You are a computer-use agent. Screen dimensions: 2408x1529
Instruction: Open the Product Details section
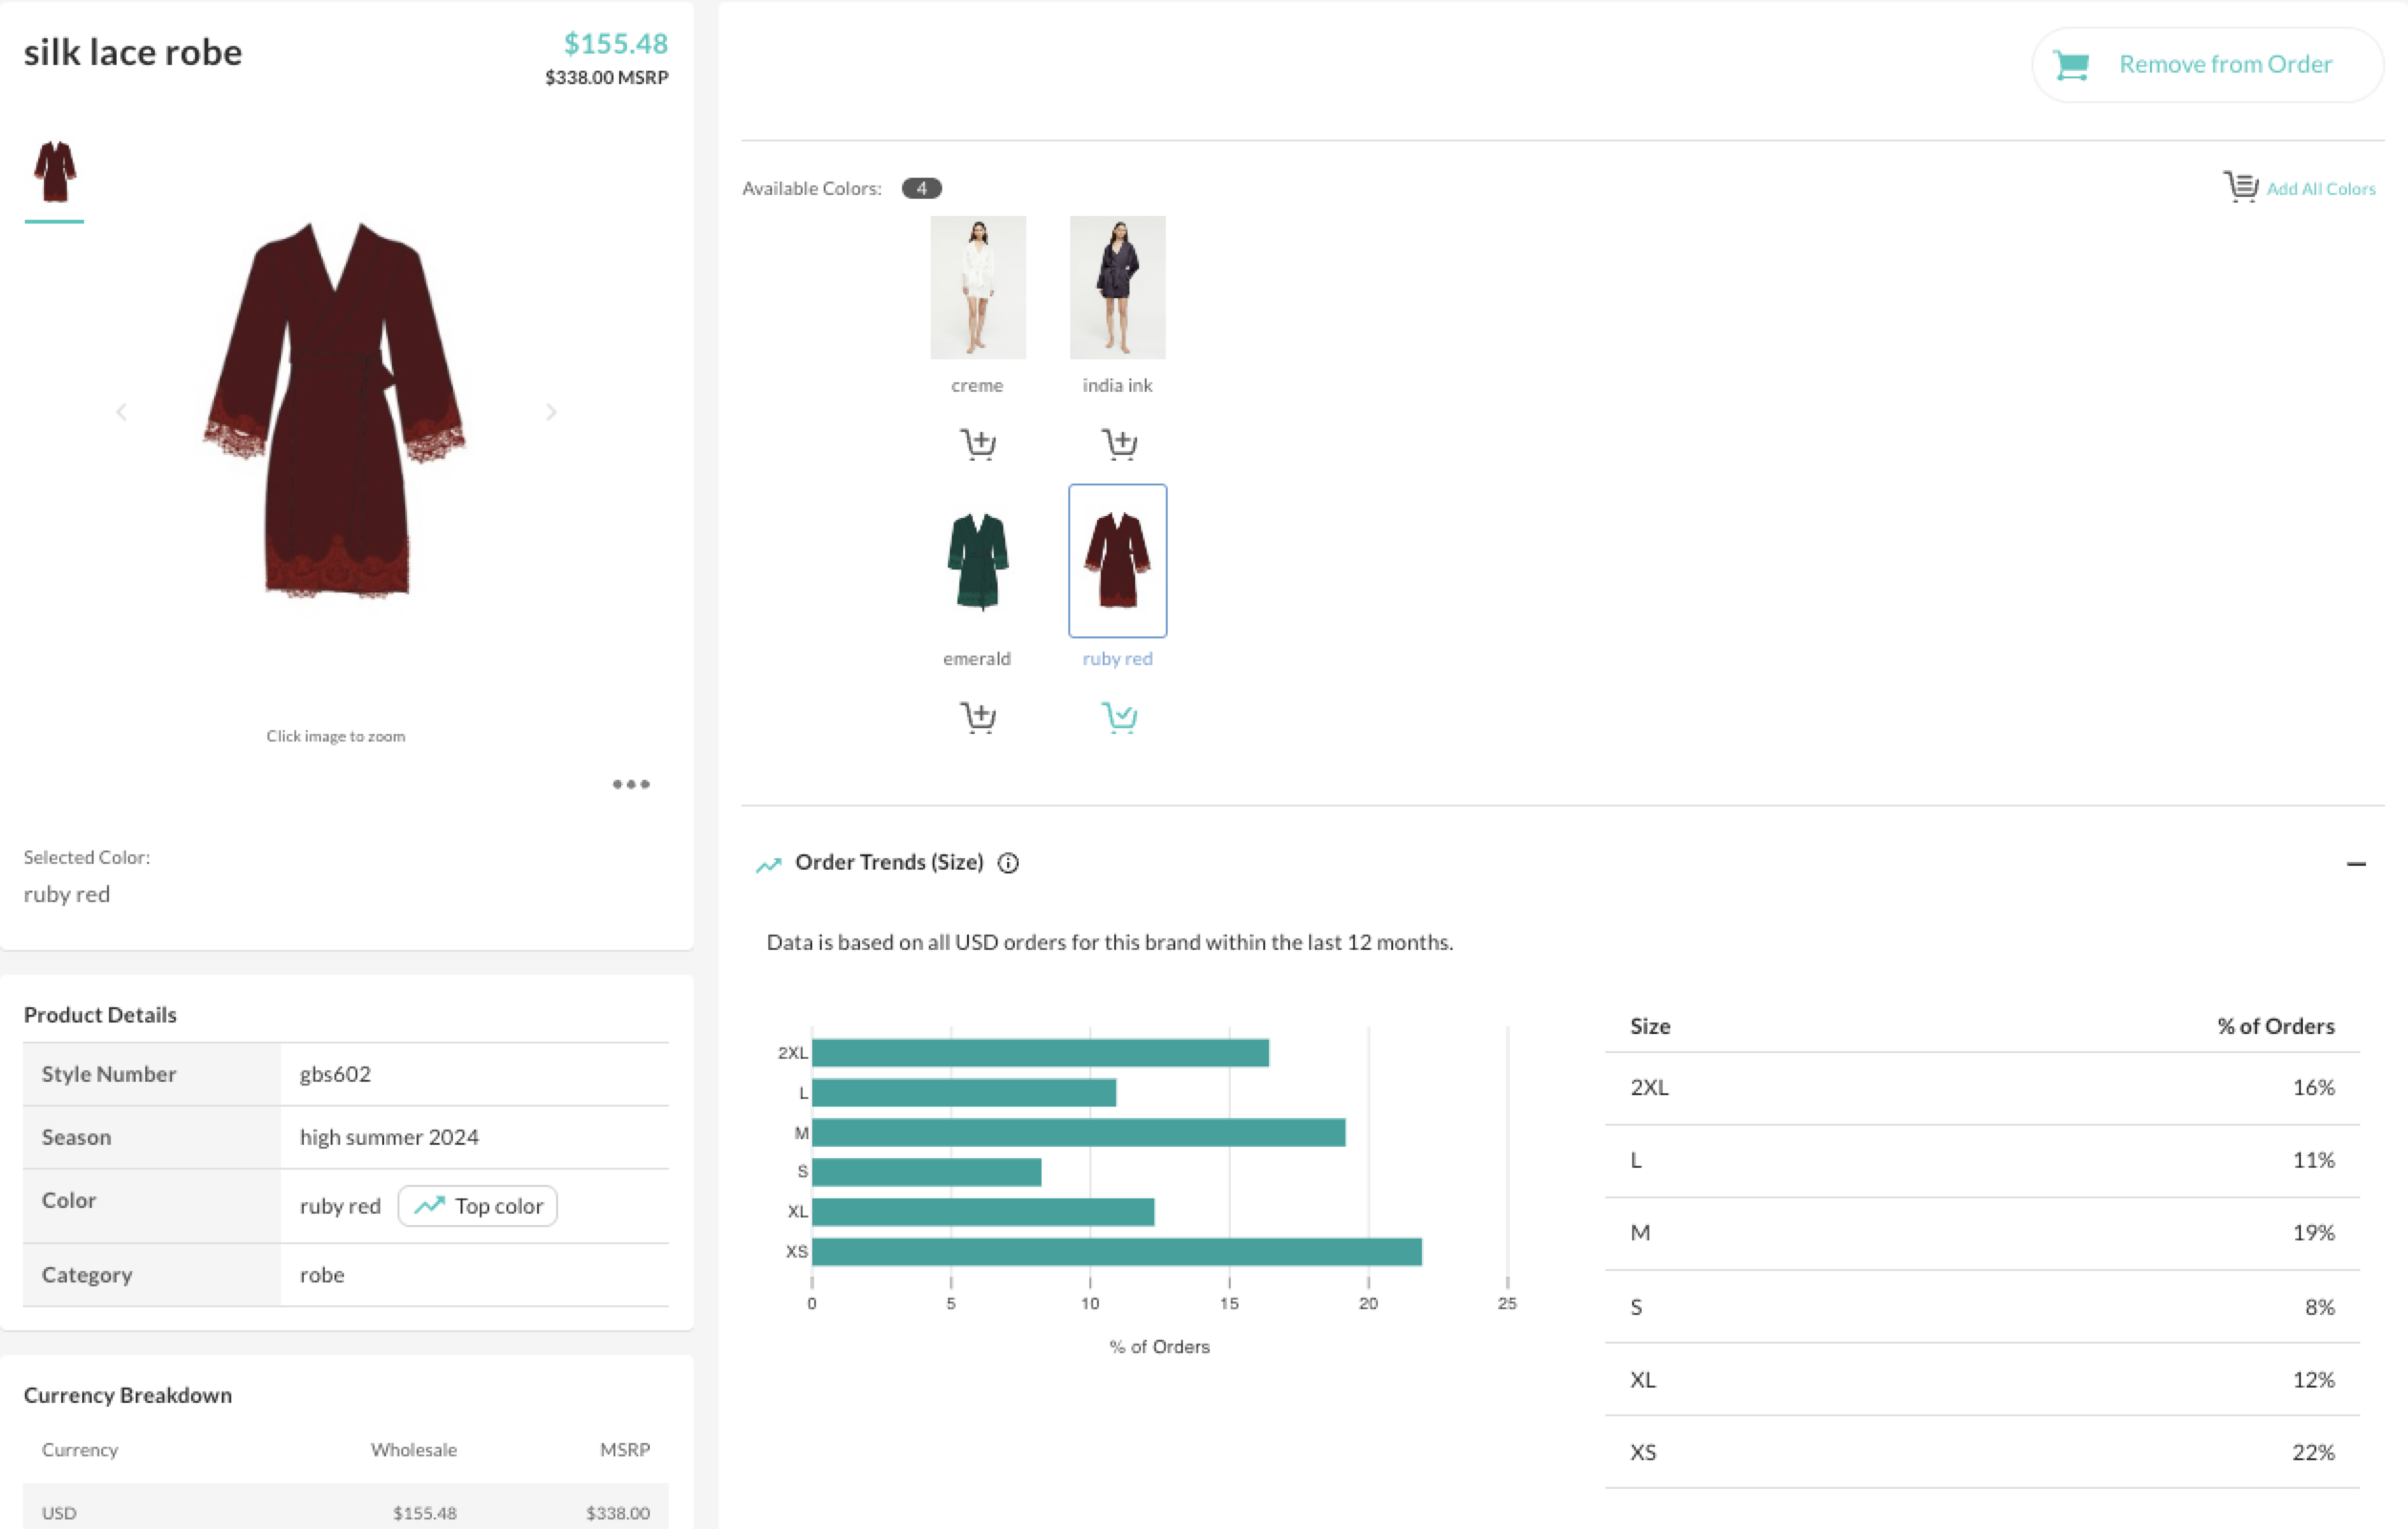[x=99, y=1014]
